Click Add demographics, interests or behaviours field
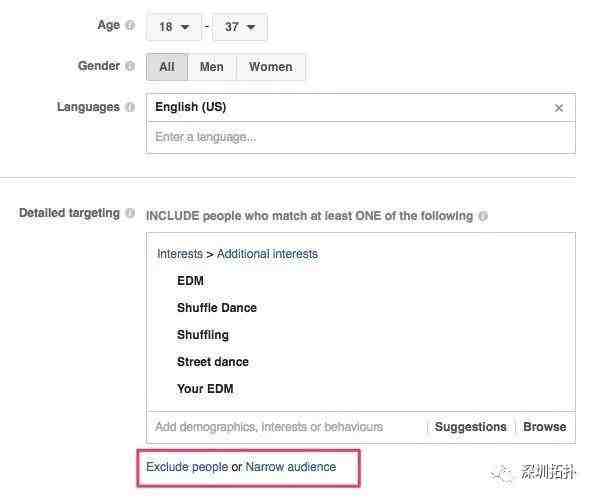This screenshot has height=498, width=595. click(x=288, y=427)
